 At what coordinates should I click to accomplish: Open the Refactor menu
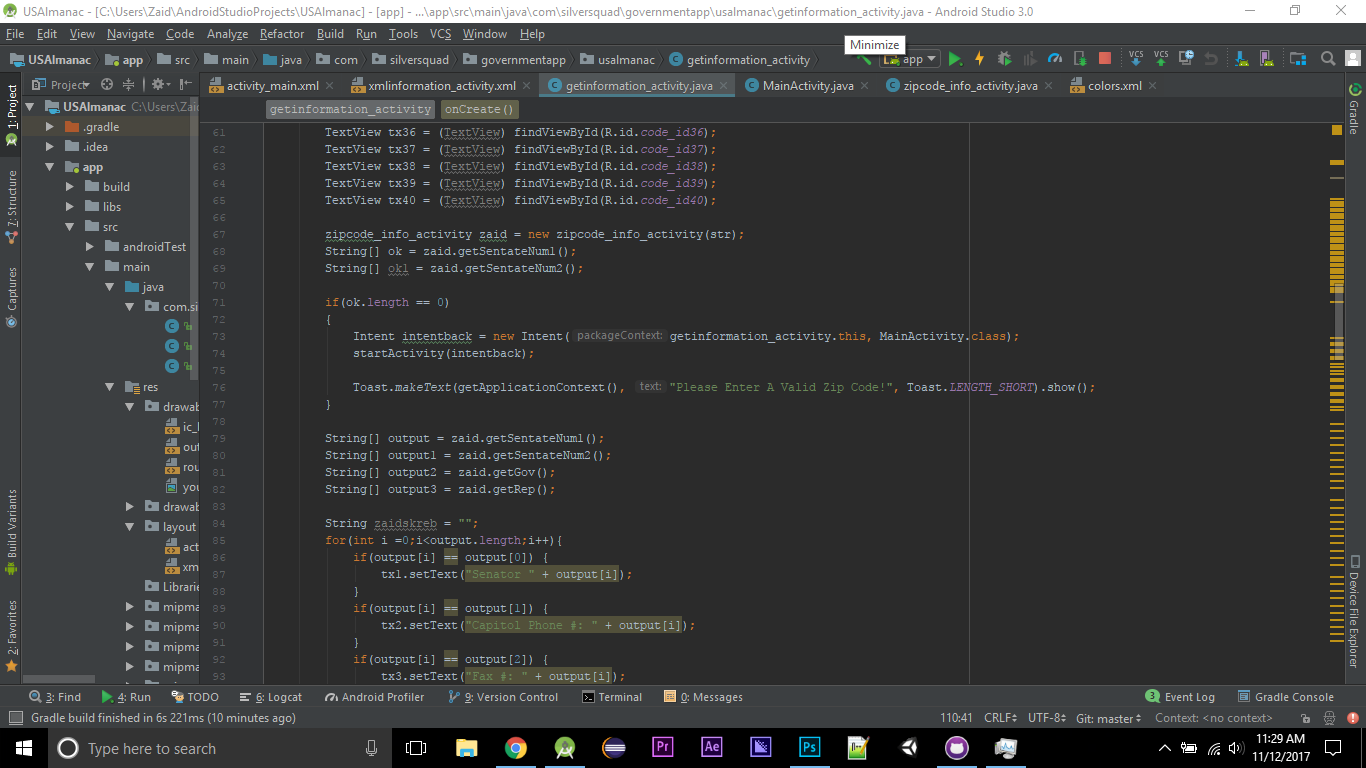click(x=282, y=34)
